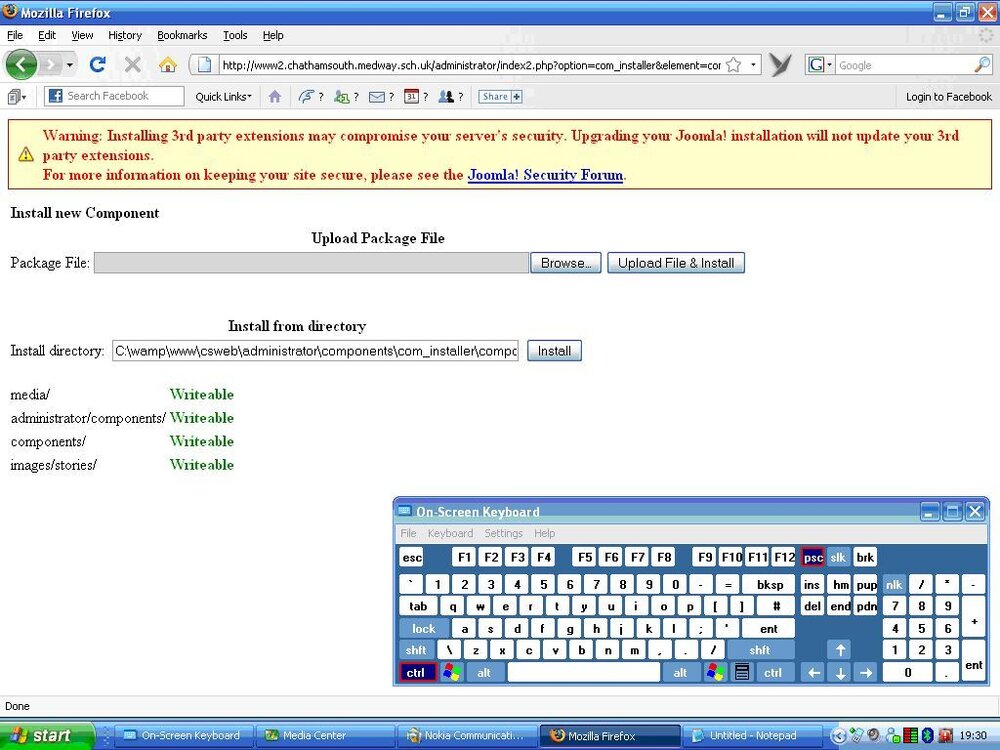Click the Firefox reload page icon
Image resolution: width=1000 pixels, height=750 pixels.
[x=98, y=64]
